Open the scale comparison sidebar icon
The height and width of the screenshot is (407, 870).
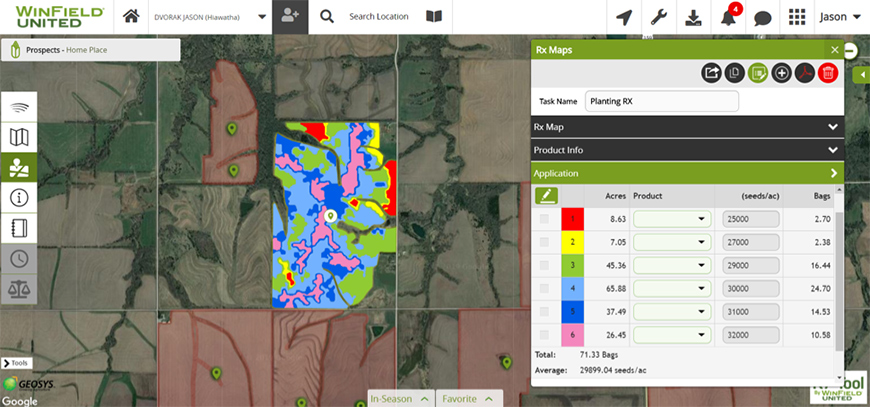(x=18, y=290)
